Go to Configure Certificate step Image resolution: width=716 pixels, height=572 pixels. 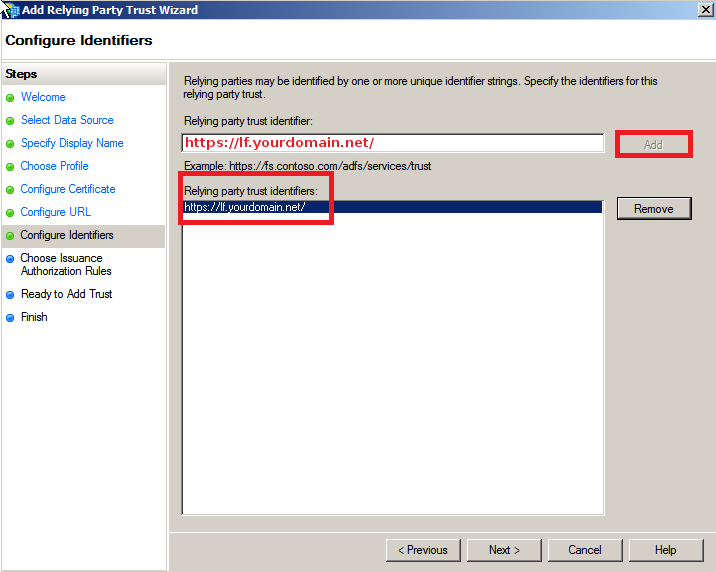click(x=68, y=189)
